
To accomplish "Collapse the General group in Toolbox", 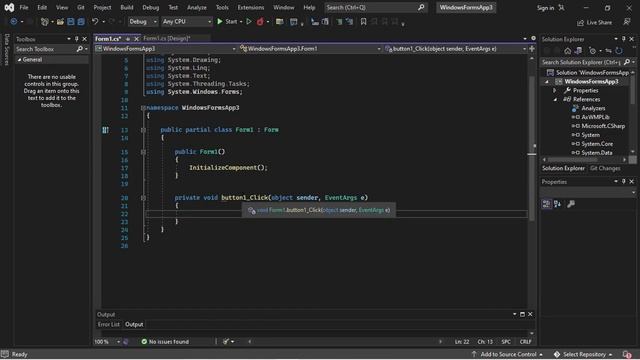I will click(19, 60).
